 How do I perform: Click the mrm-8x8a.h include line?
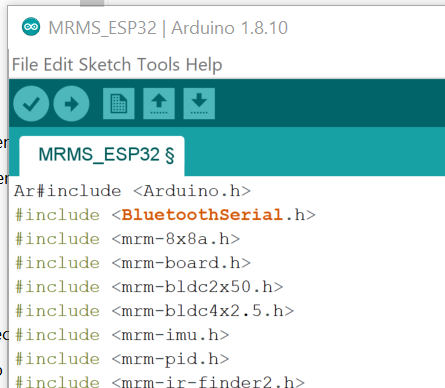pos(128,239)
